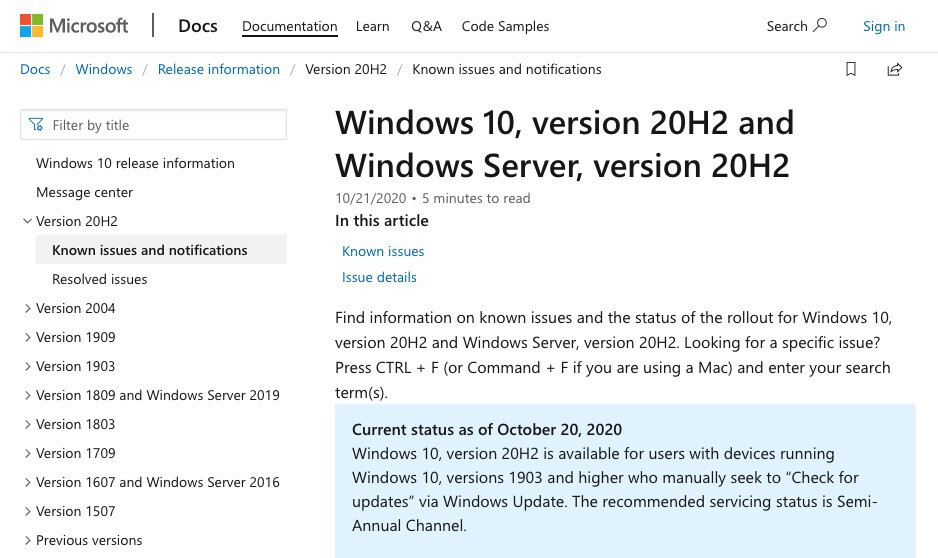
Task: Collapse the Version 20H2 tree node
Action: click(x=27, y=221)
